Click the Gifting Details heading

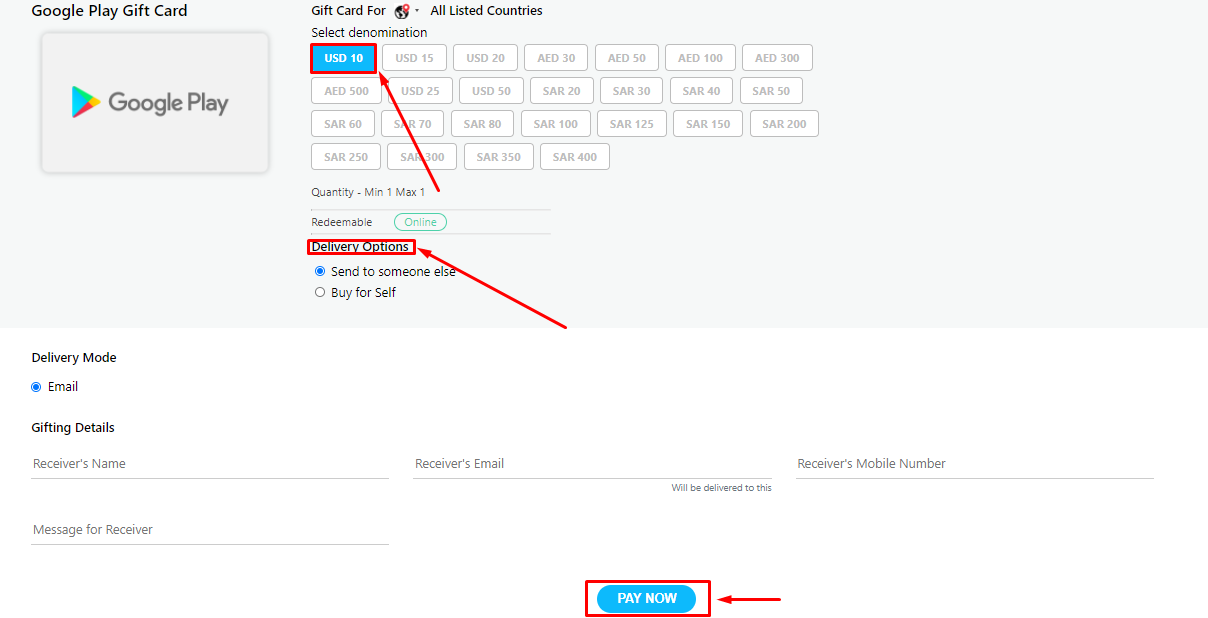pyautogui.click(x=73, y=428)
